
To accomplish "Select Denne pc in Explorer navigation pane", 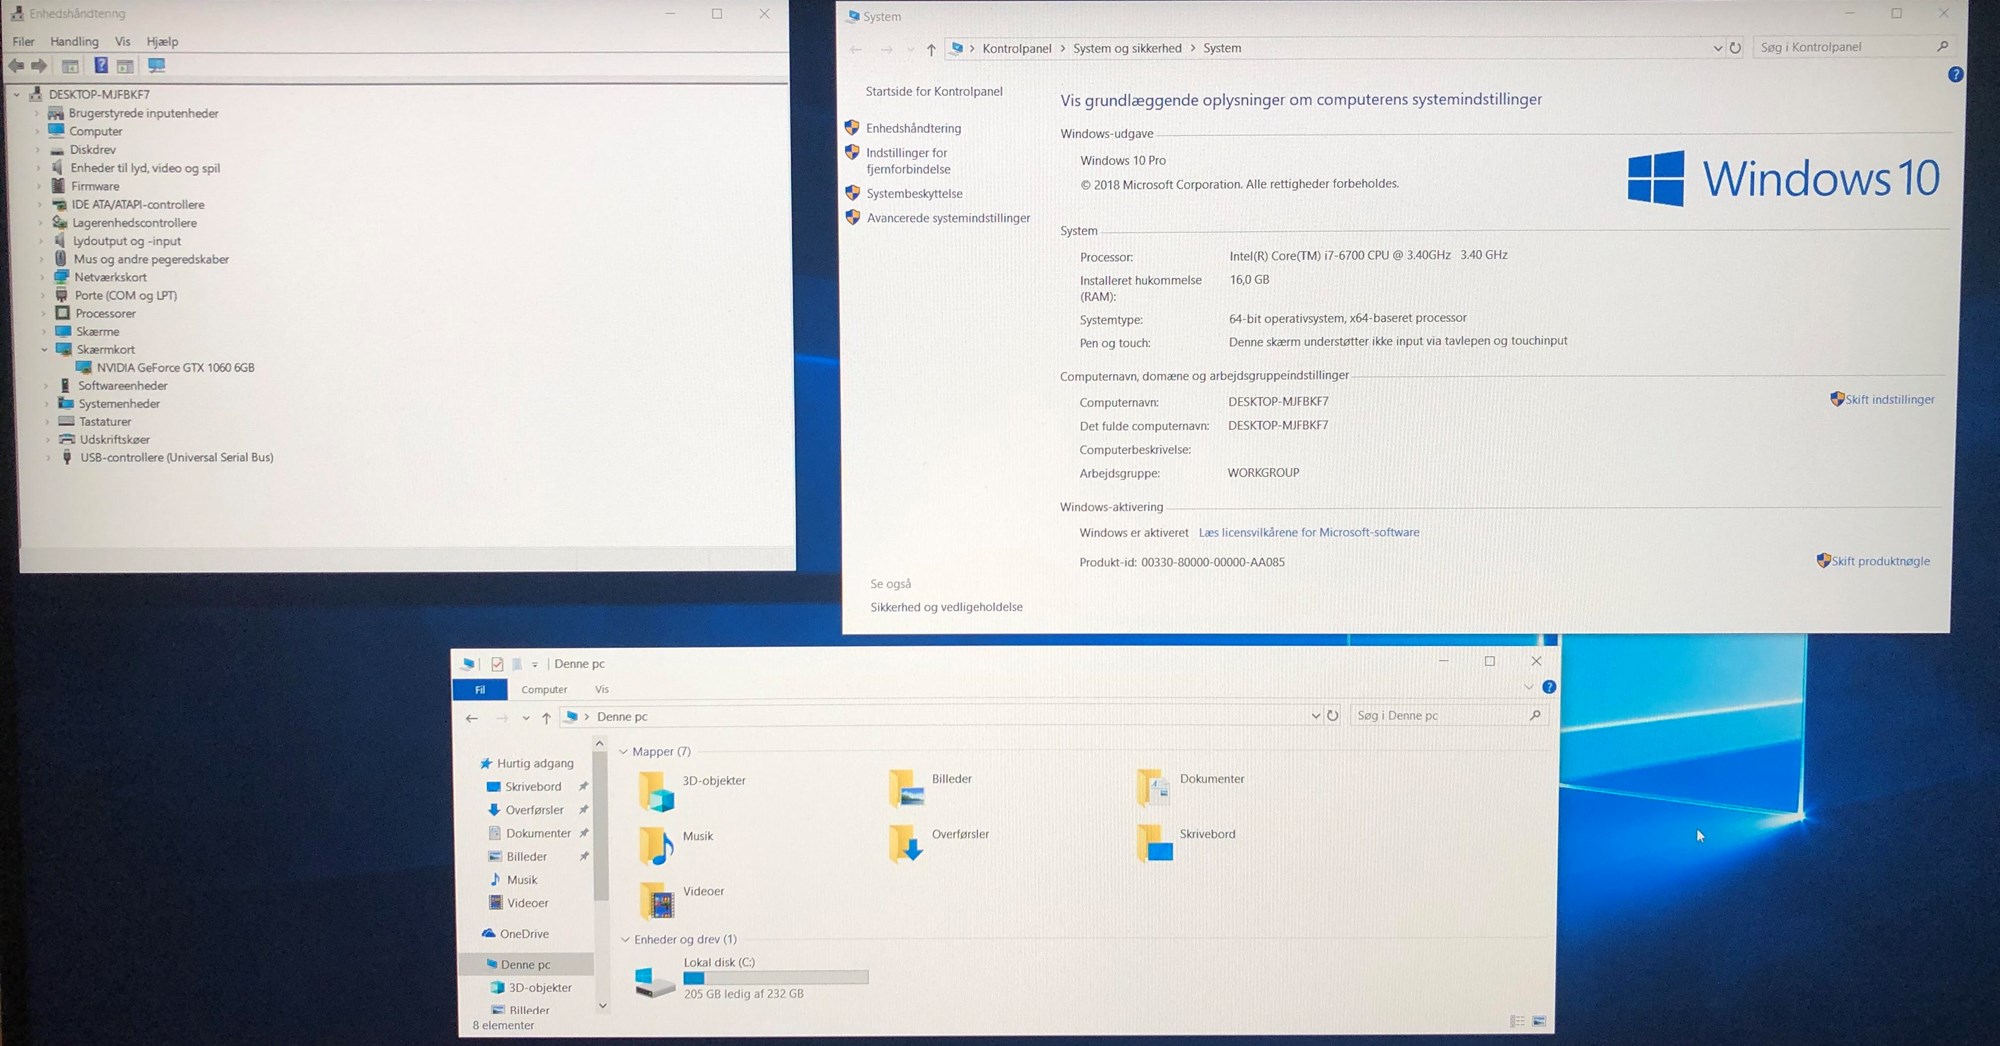I will click(525, 964).
